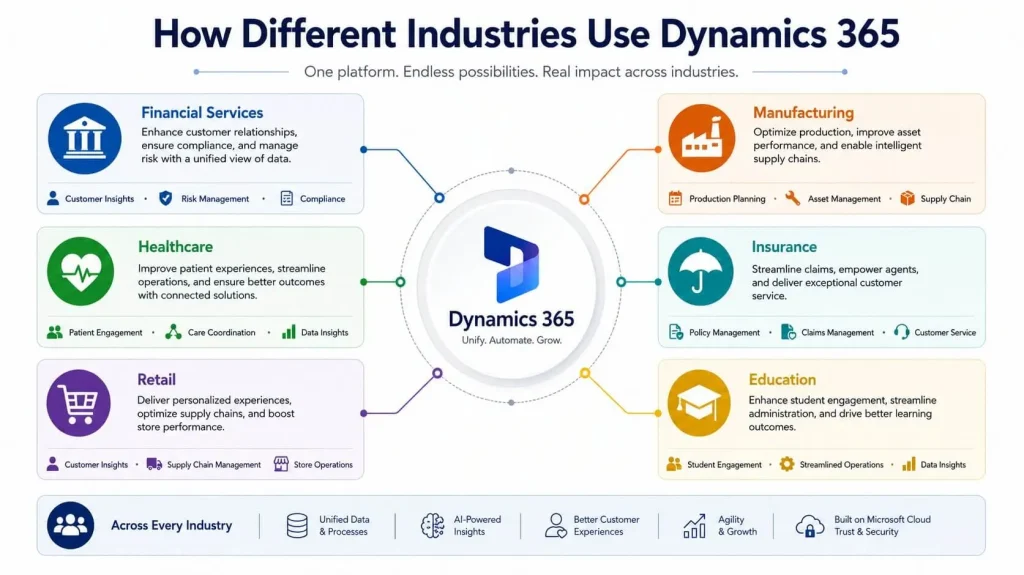Click the Dynamics 365 center logo
This screenshot has height=575, width=1024.
tap(511, 265)
